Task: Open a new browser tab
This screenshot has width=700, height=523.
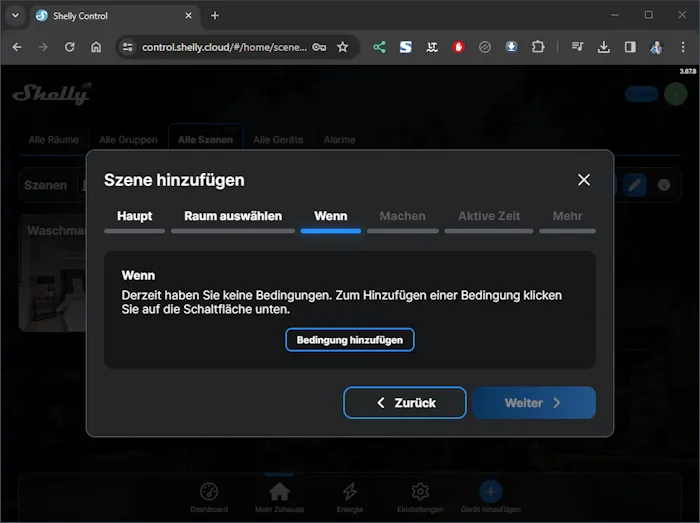Action: (215, 15)
